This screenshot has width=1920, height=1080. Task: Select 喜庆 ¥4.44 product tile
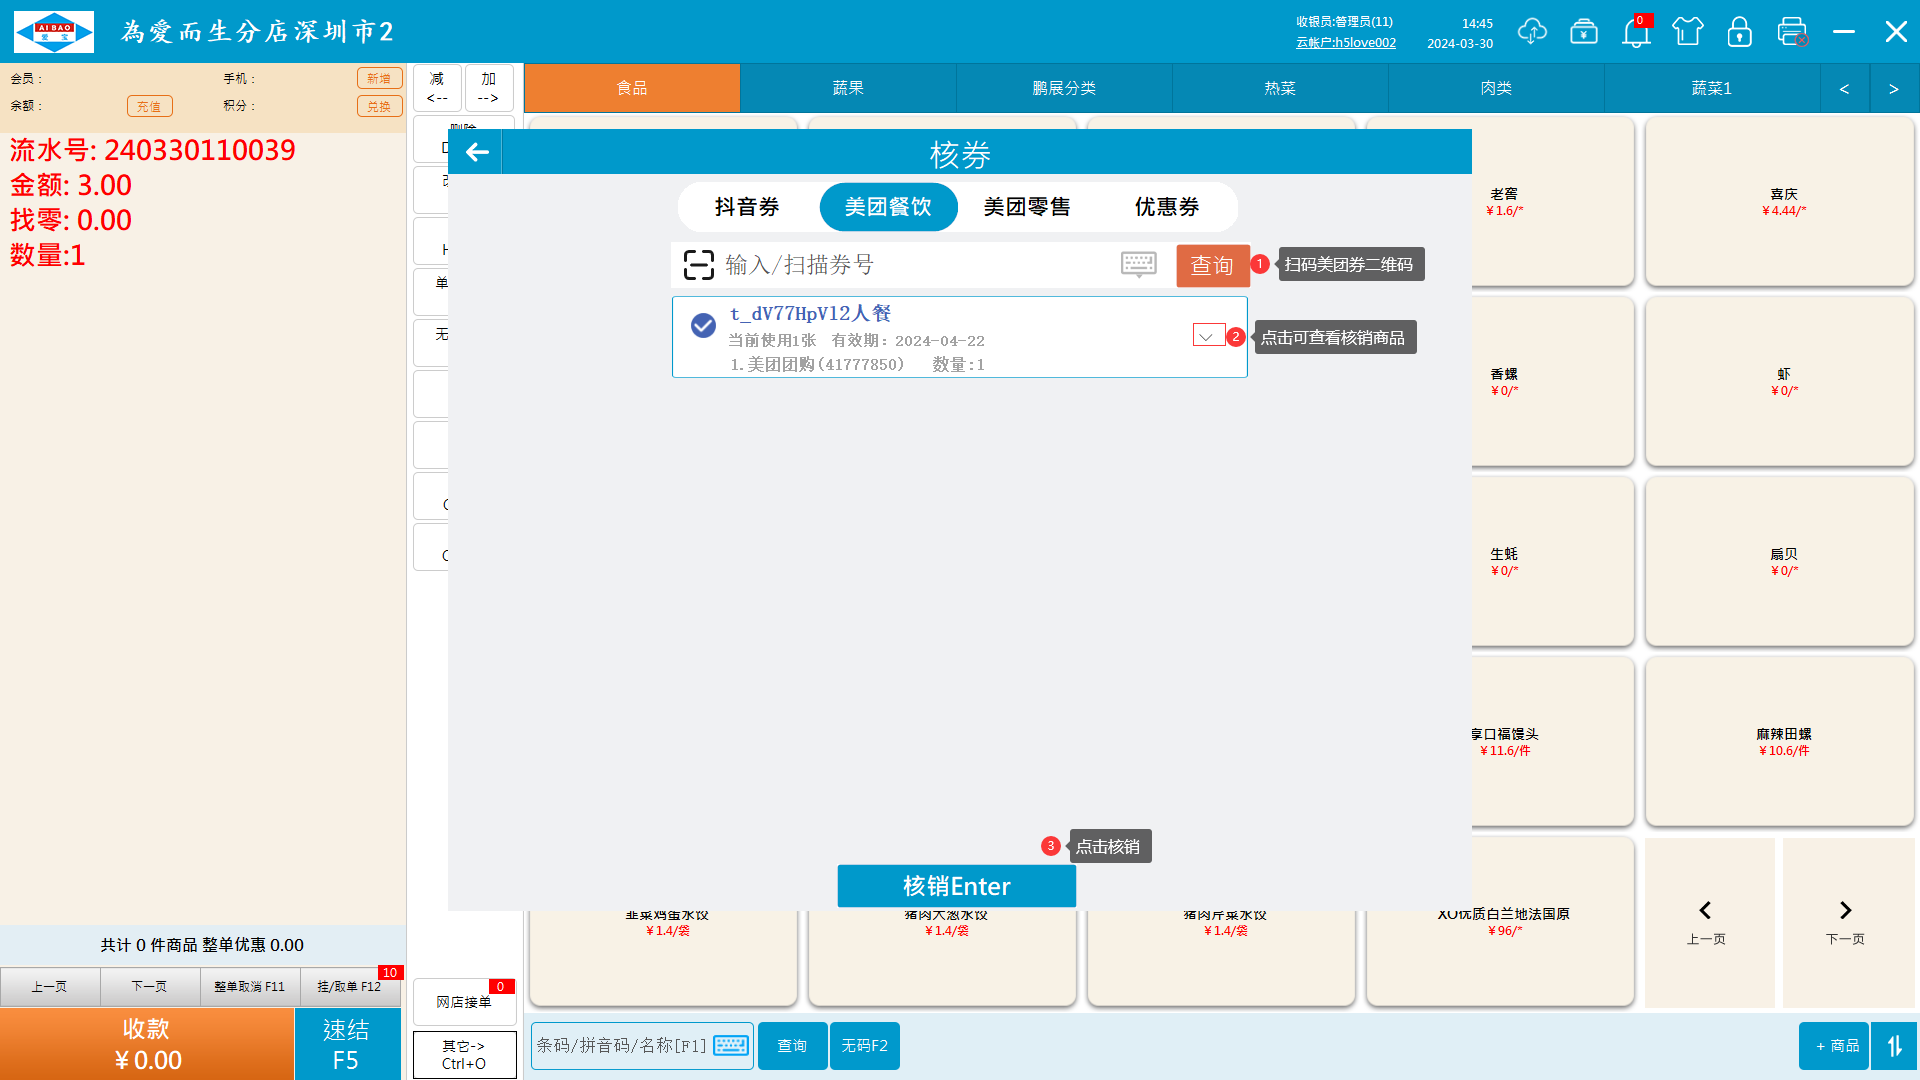coord(1780,201)
